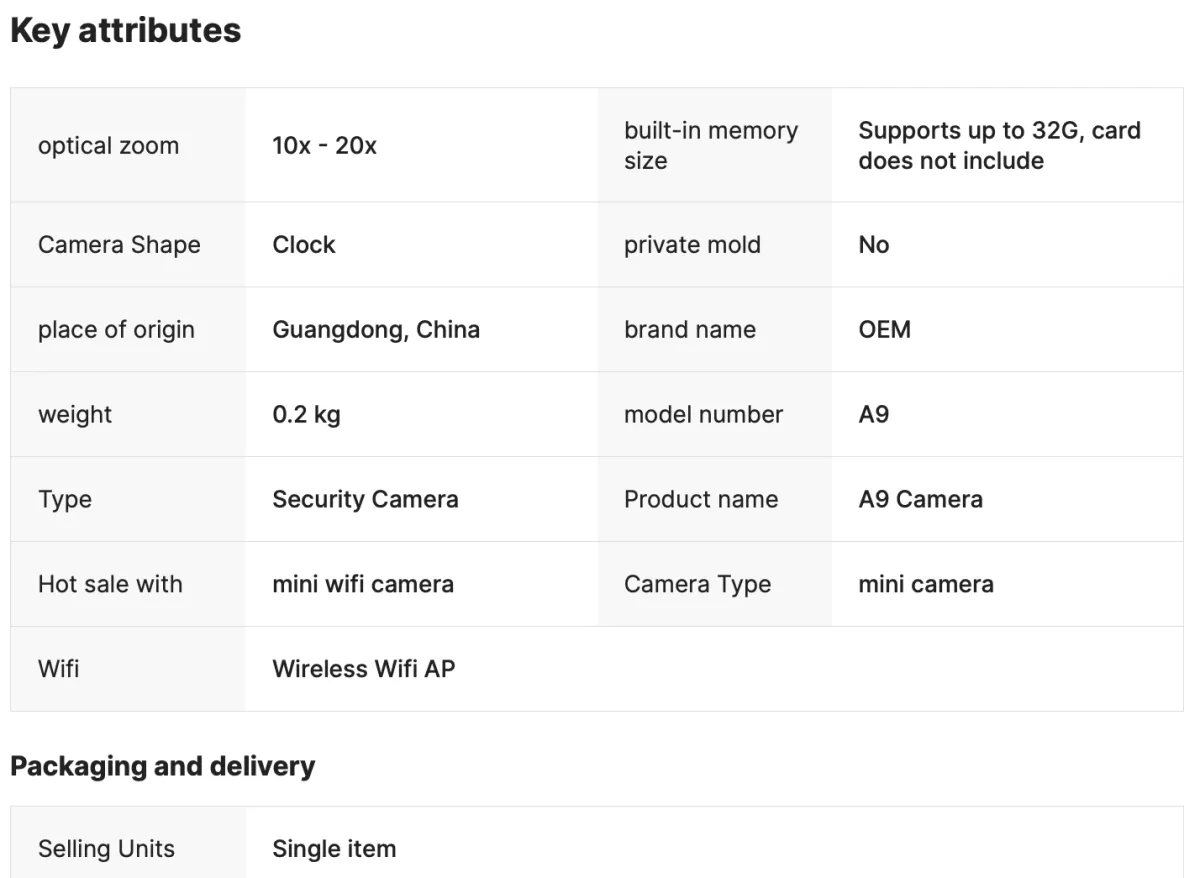
Task: Click the Wireless Wifi AP value
Action: (x=363, y=669)
